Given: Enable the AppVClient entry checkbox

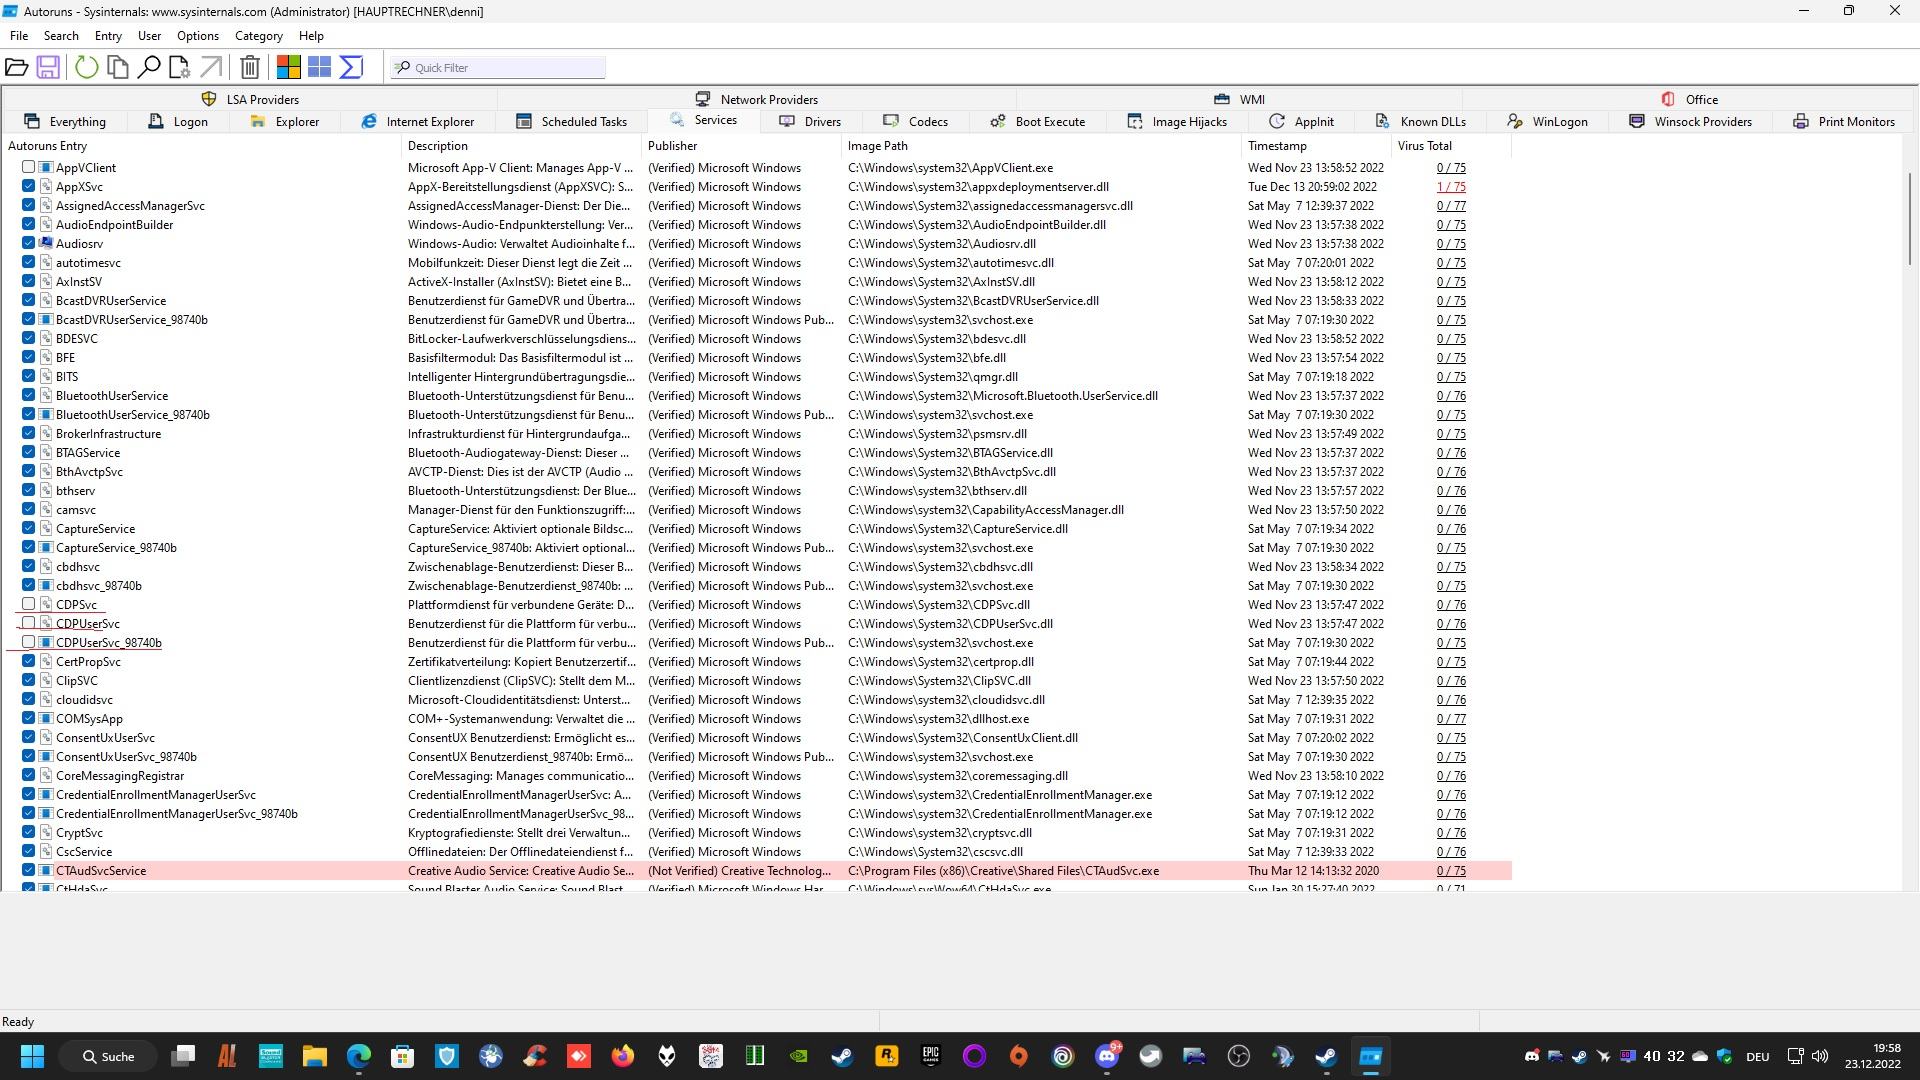Looking at the screenshot, I should tap(28, 167).
